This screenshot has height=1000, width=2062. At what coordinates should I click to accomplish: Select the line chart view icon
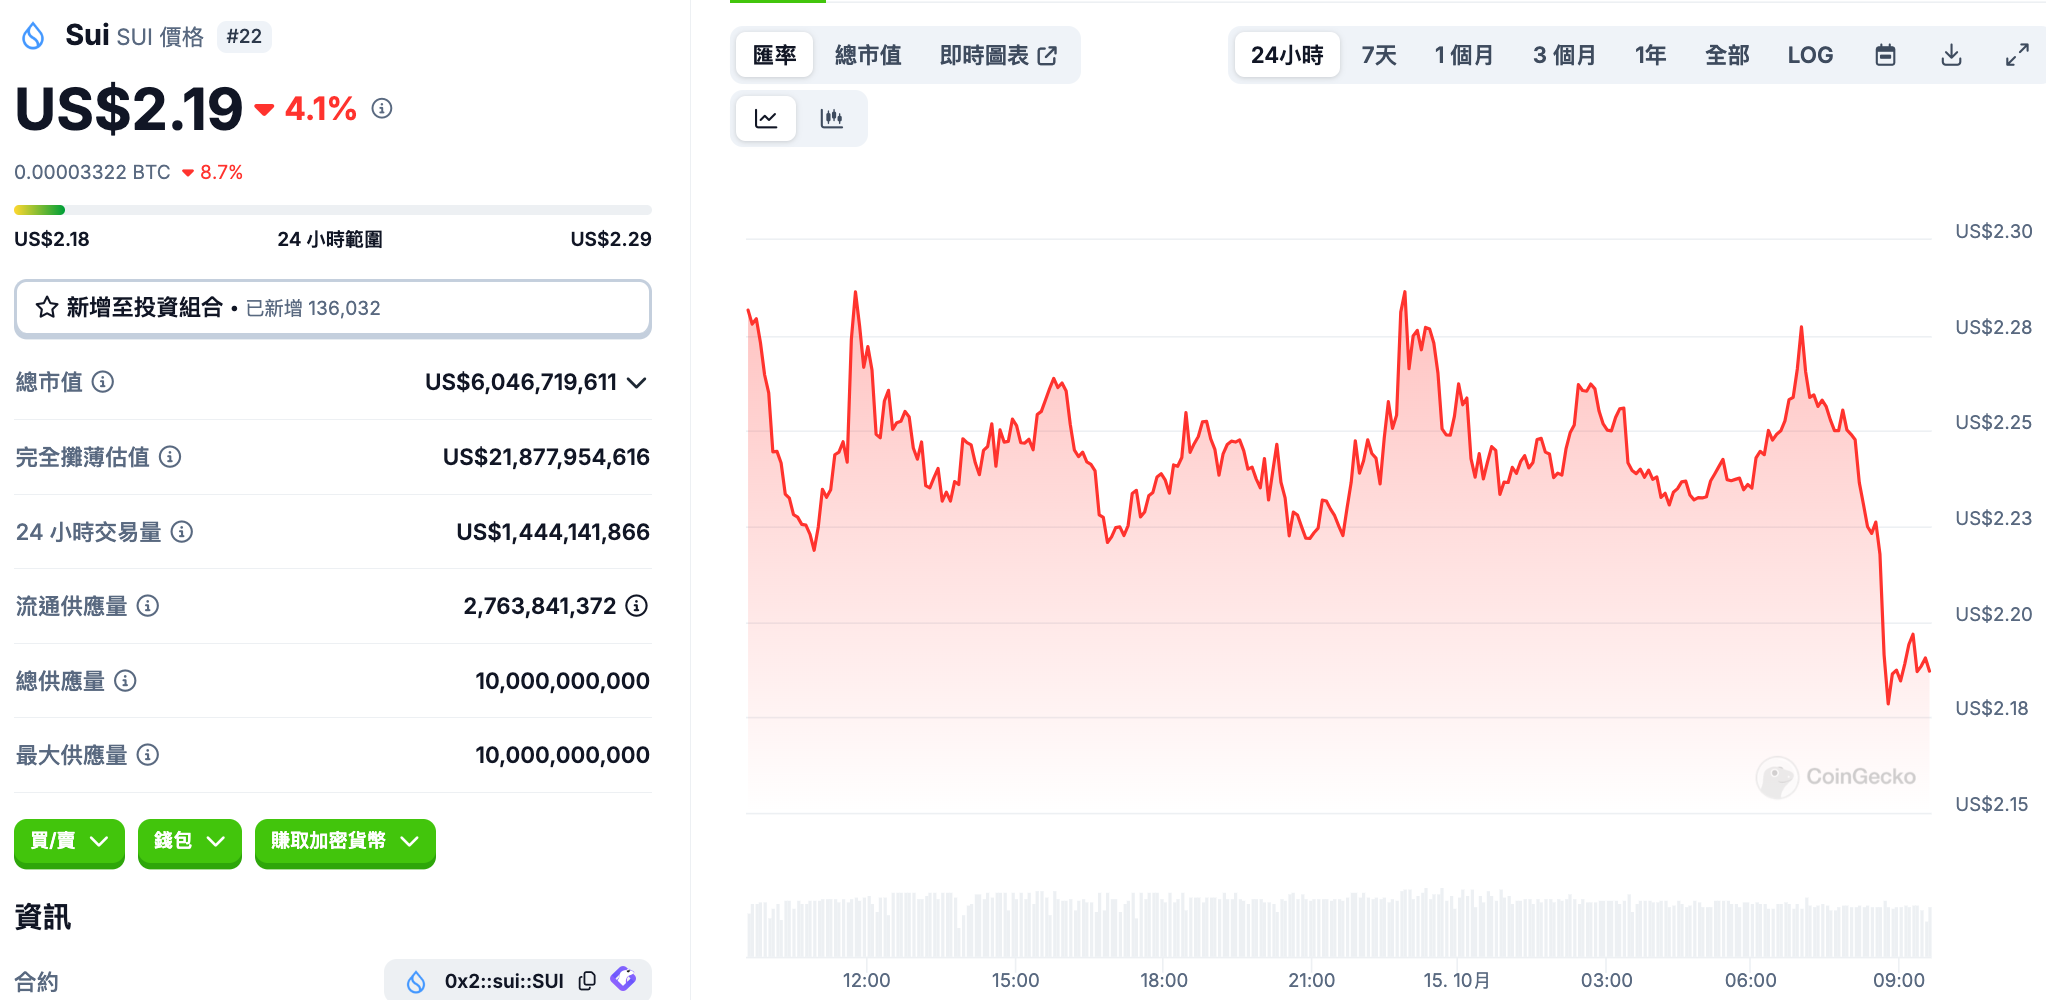(765, 118)
